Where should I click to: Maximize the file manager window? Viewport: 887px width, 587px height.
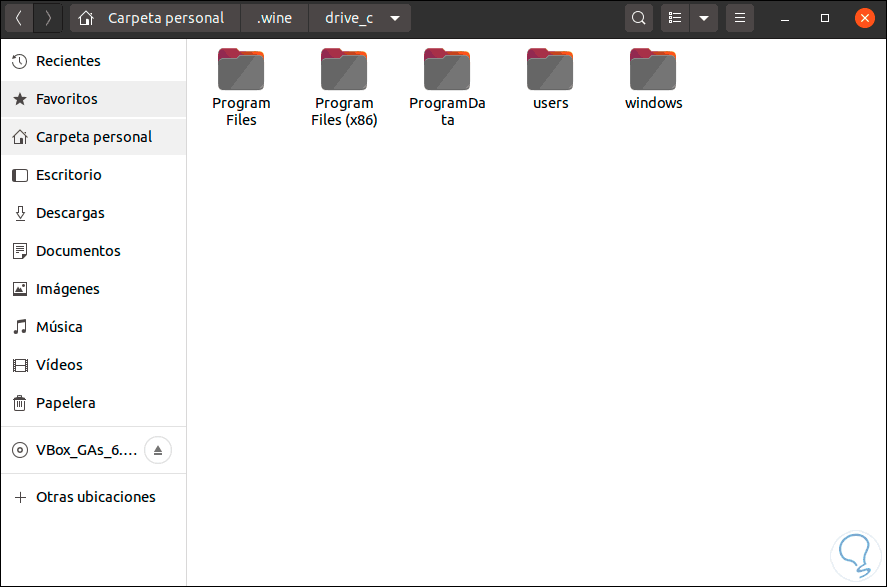coord(825,18)
